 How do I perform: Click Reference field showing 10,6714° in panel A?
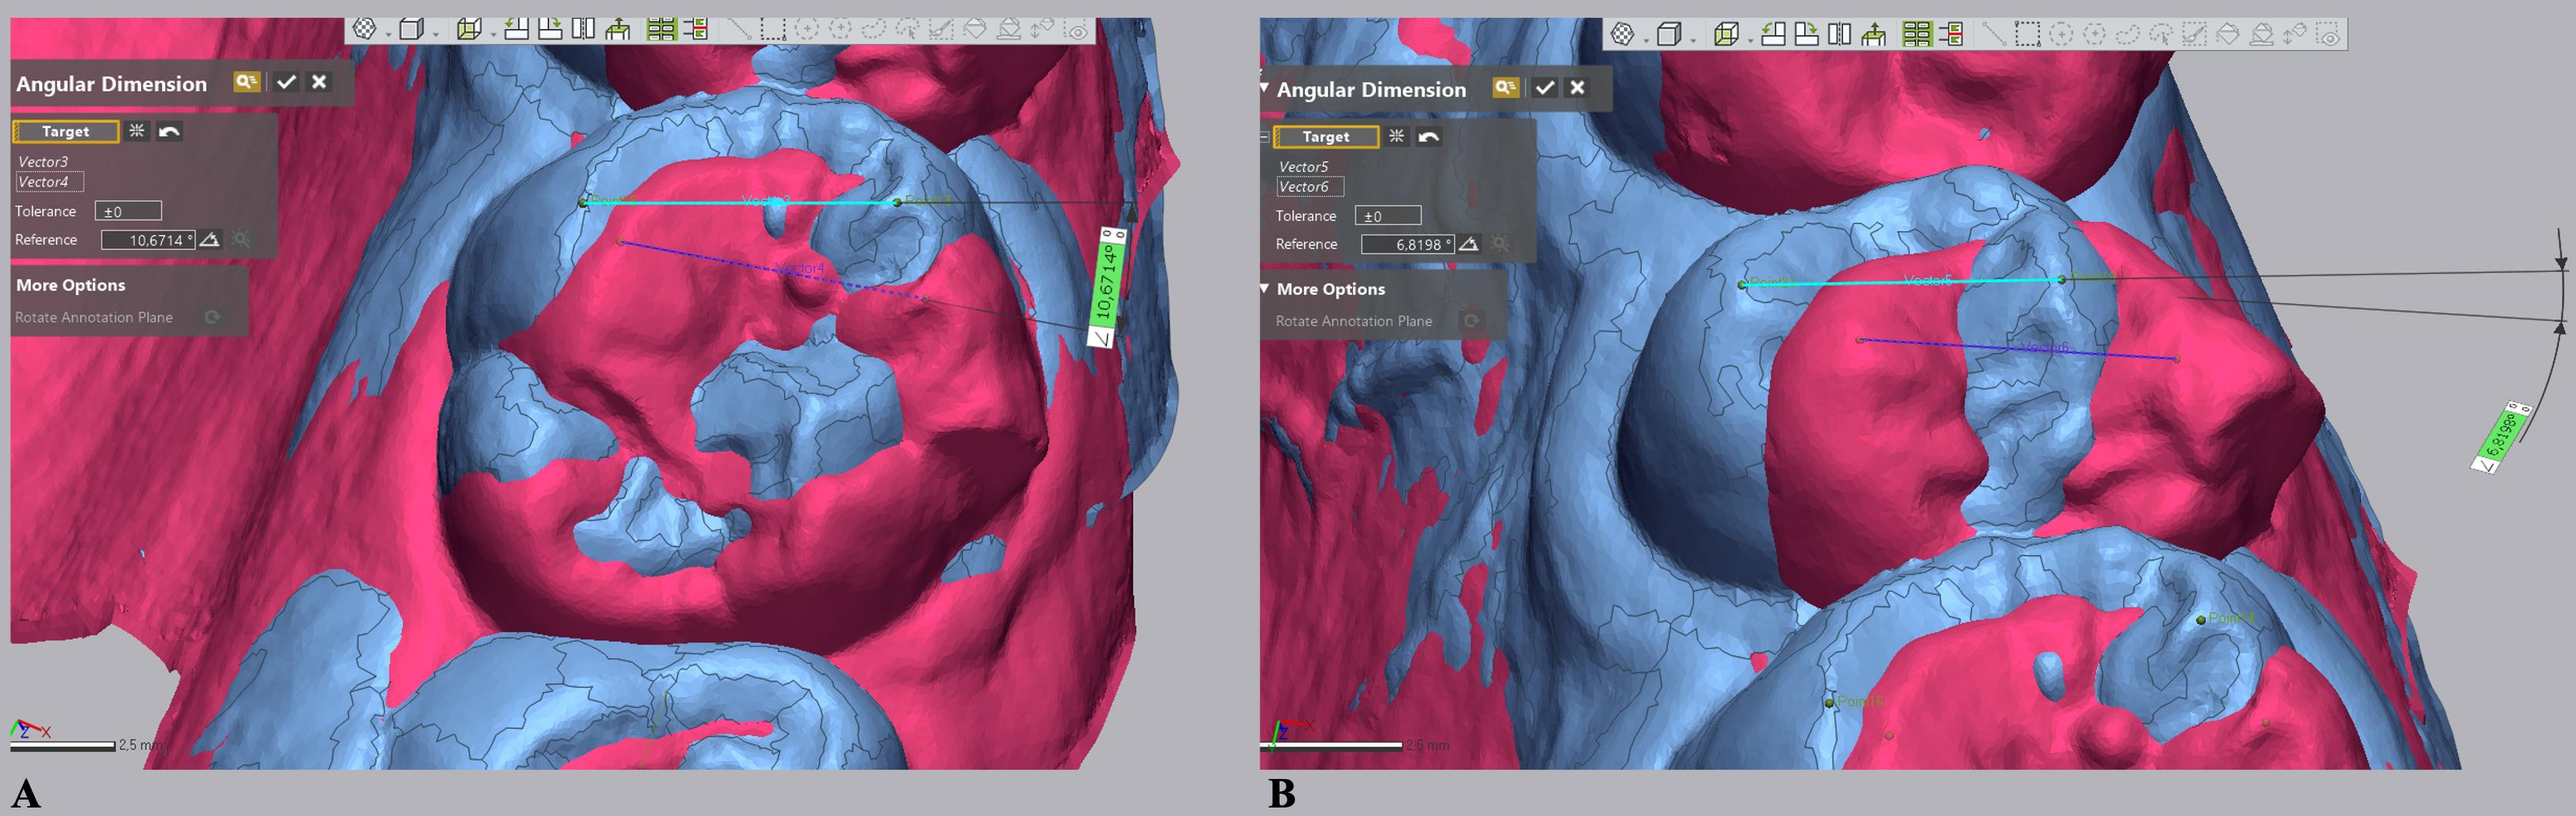click(x=148, y=240)
